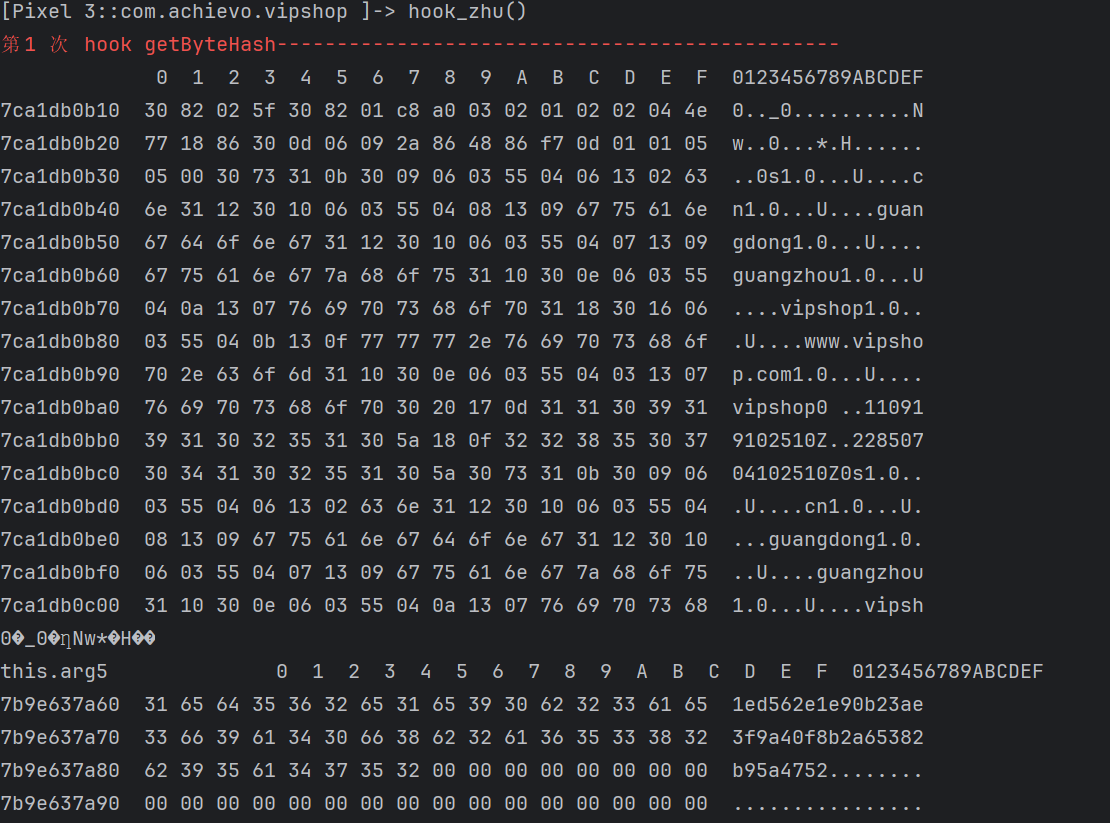The image size is (1110, 823).
Task: Click the hash string 1ed562e1e90b23ae
Action: click(x=827, y=705)
